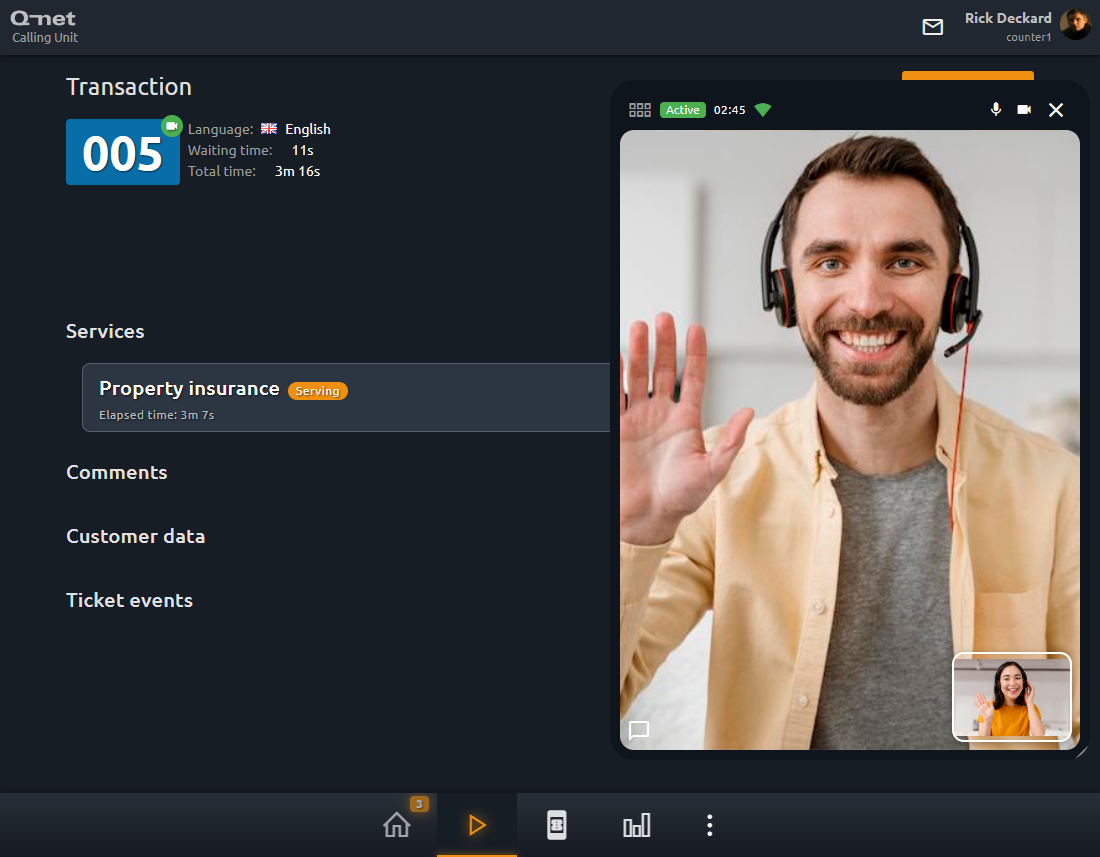Expand the Comments section
Image resolution: width=1100 pixels, height=857 pixels.
coord(116,473)
